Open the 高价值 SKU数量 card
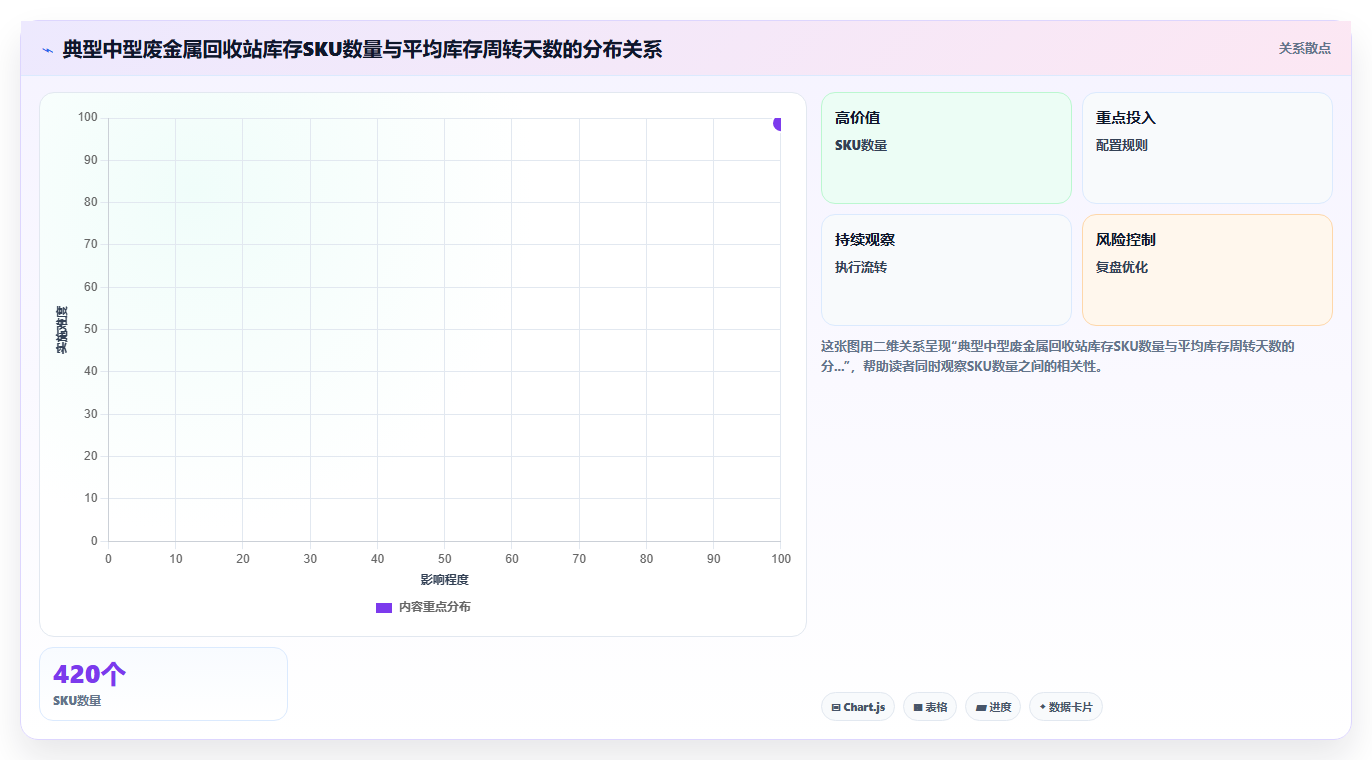The width and height of the screenshot is (1372, 760). pos(946,148)
